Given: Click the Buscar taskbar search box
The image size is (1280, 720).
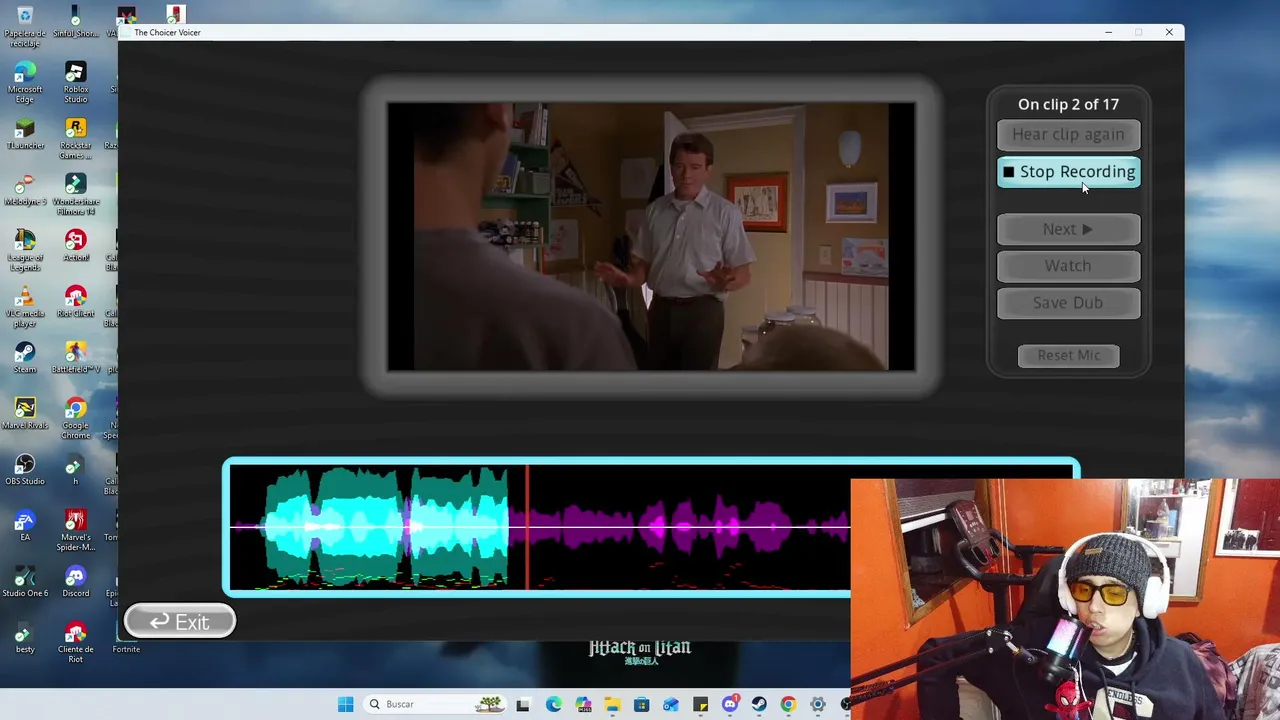Looking at the screenshot, I should pyautogui.click(x=434, y=704).
